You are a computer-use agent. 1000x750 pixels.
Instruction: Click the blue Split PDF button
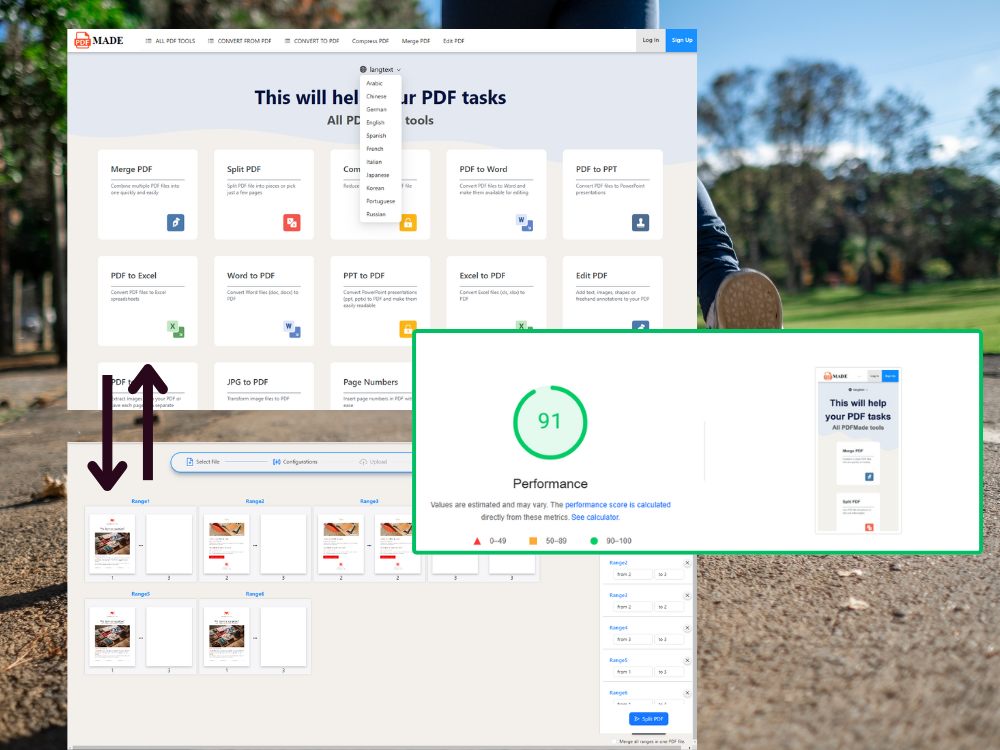(649, 719)
